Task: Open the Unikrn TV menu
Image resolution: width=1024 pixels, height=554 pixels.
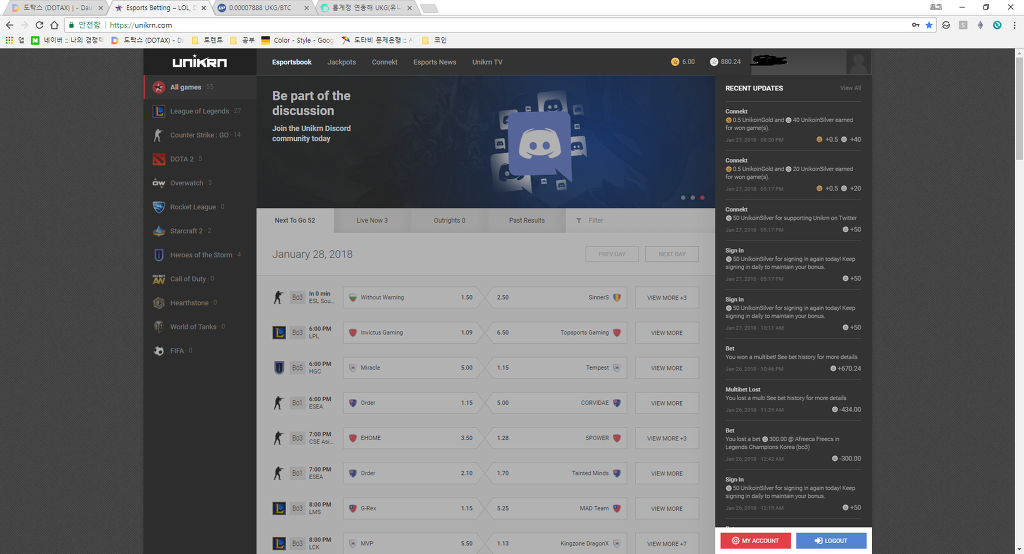Action: click(x=487, y=62)
